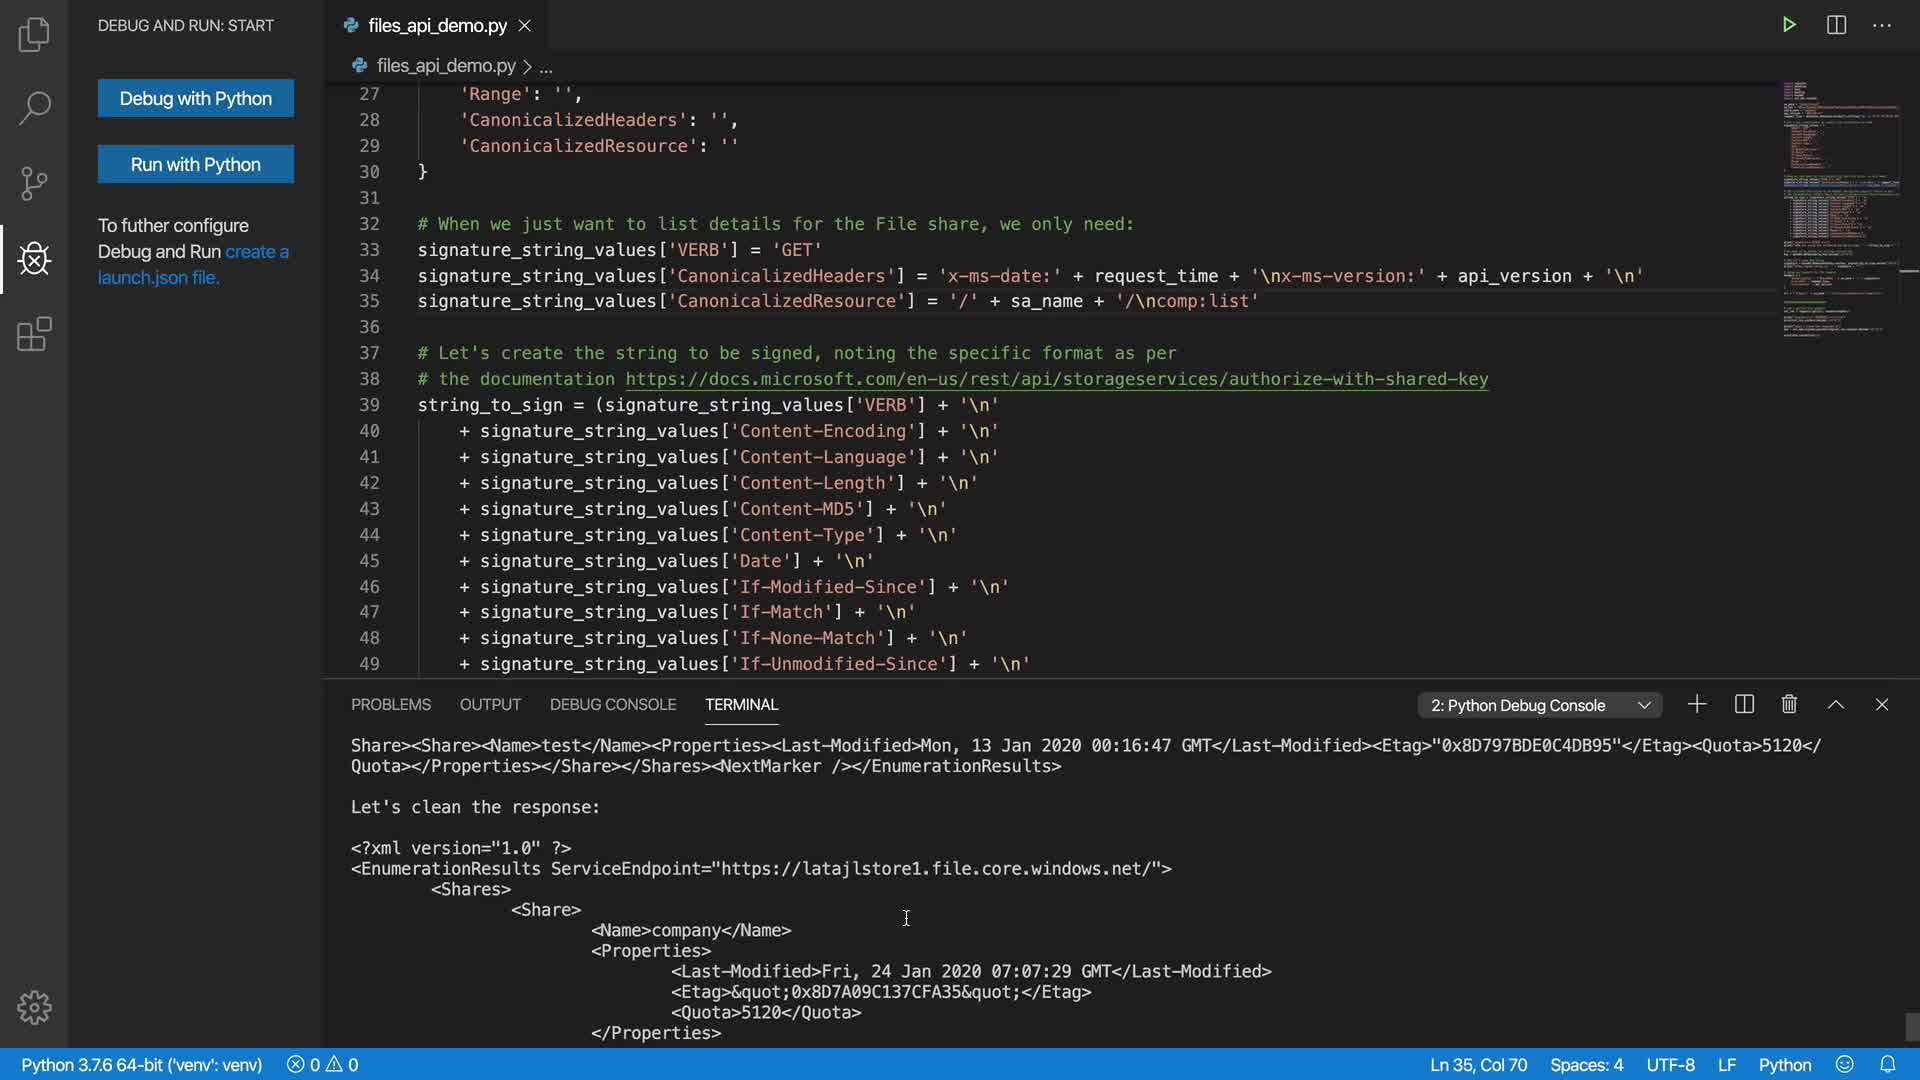Click the Debug with Python button

[x=196, y=98]
